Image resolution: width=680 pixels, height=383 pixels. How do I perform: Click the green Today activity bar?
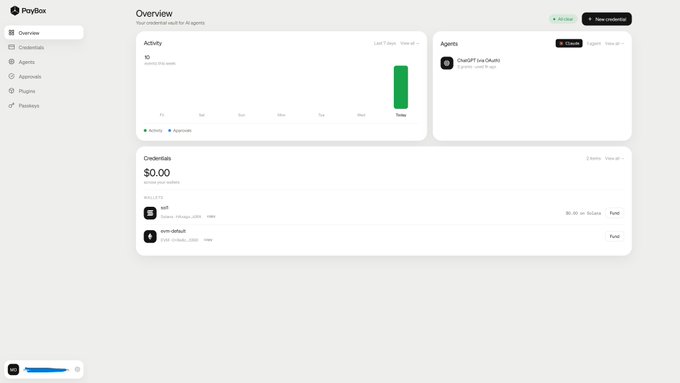[401, 87]
